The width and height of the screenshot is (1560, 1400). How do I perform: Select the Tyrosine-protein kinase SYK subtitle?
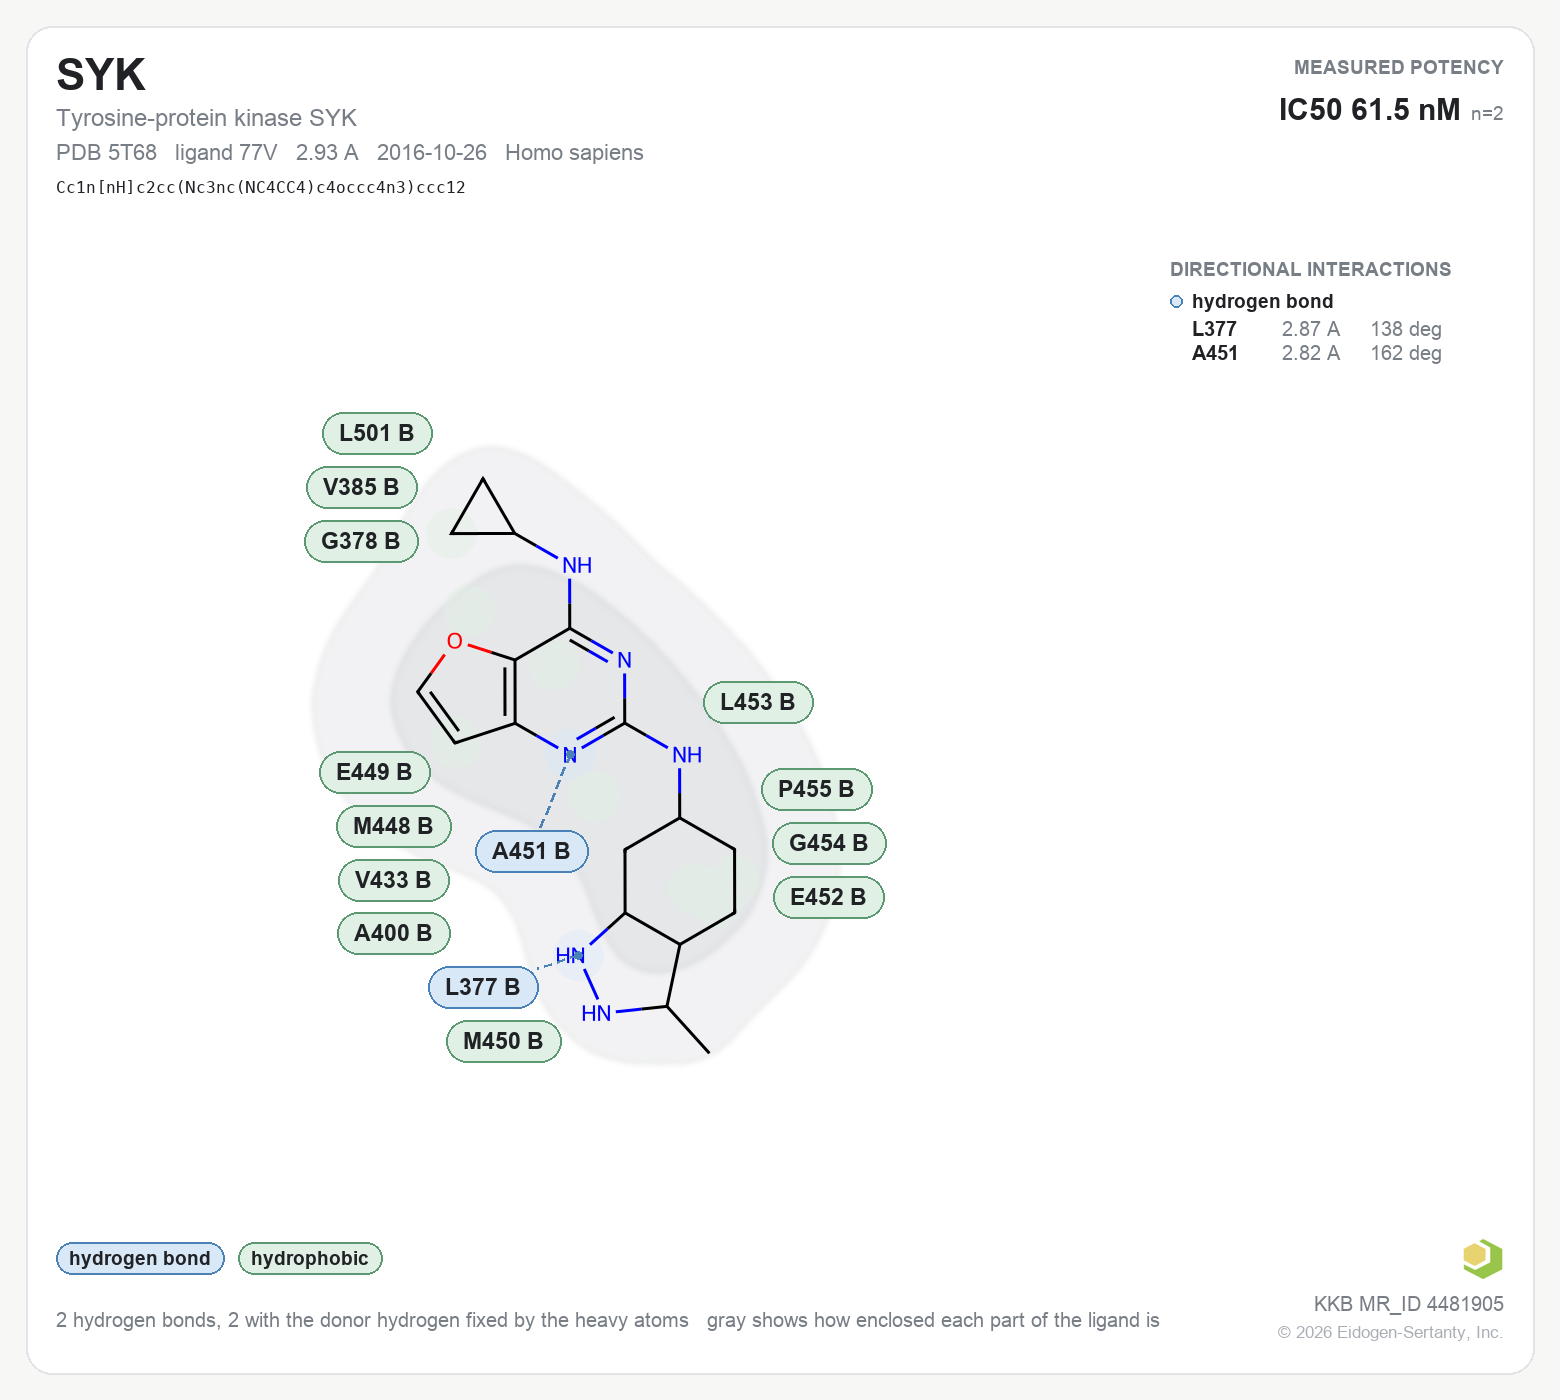click(x=206, y=118)
